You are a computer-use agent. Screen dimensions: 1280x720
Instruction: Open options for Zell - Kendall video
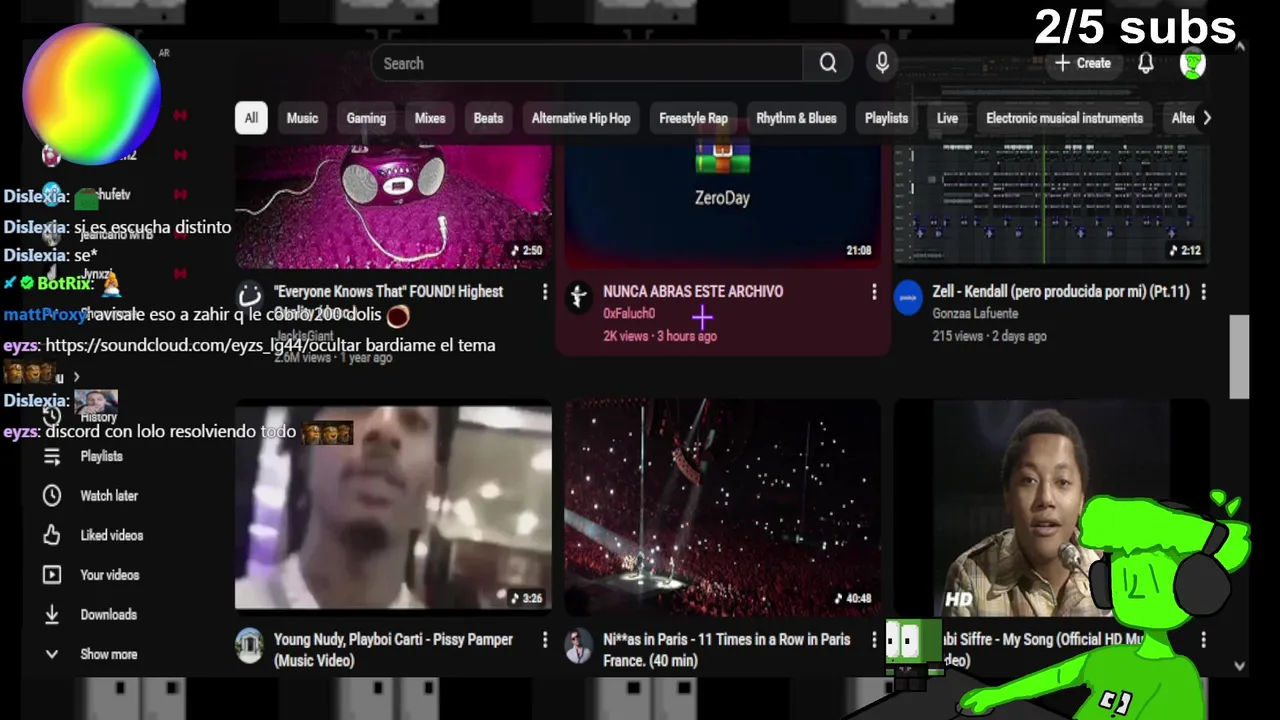click(1202, 292)
